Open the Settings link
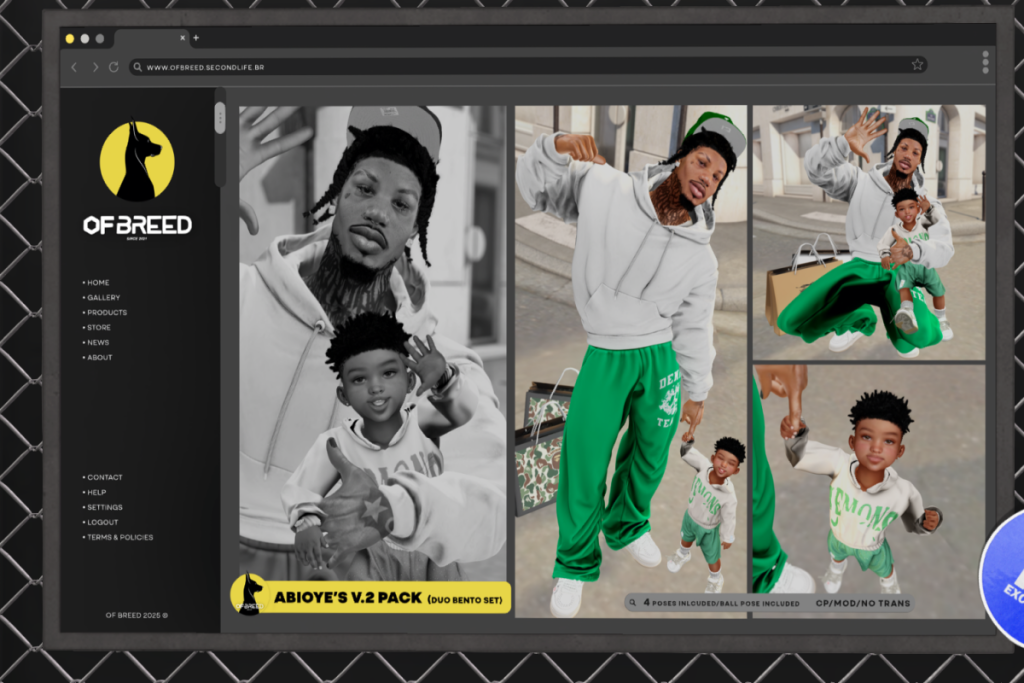This screenshot has width=1024, height=683. pyautogui.click(x=103, y=507)
